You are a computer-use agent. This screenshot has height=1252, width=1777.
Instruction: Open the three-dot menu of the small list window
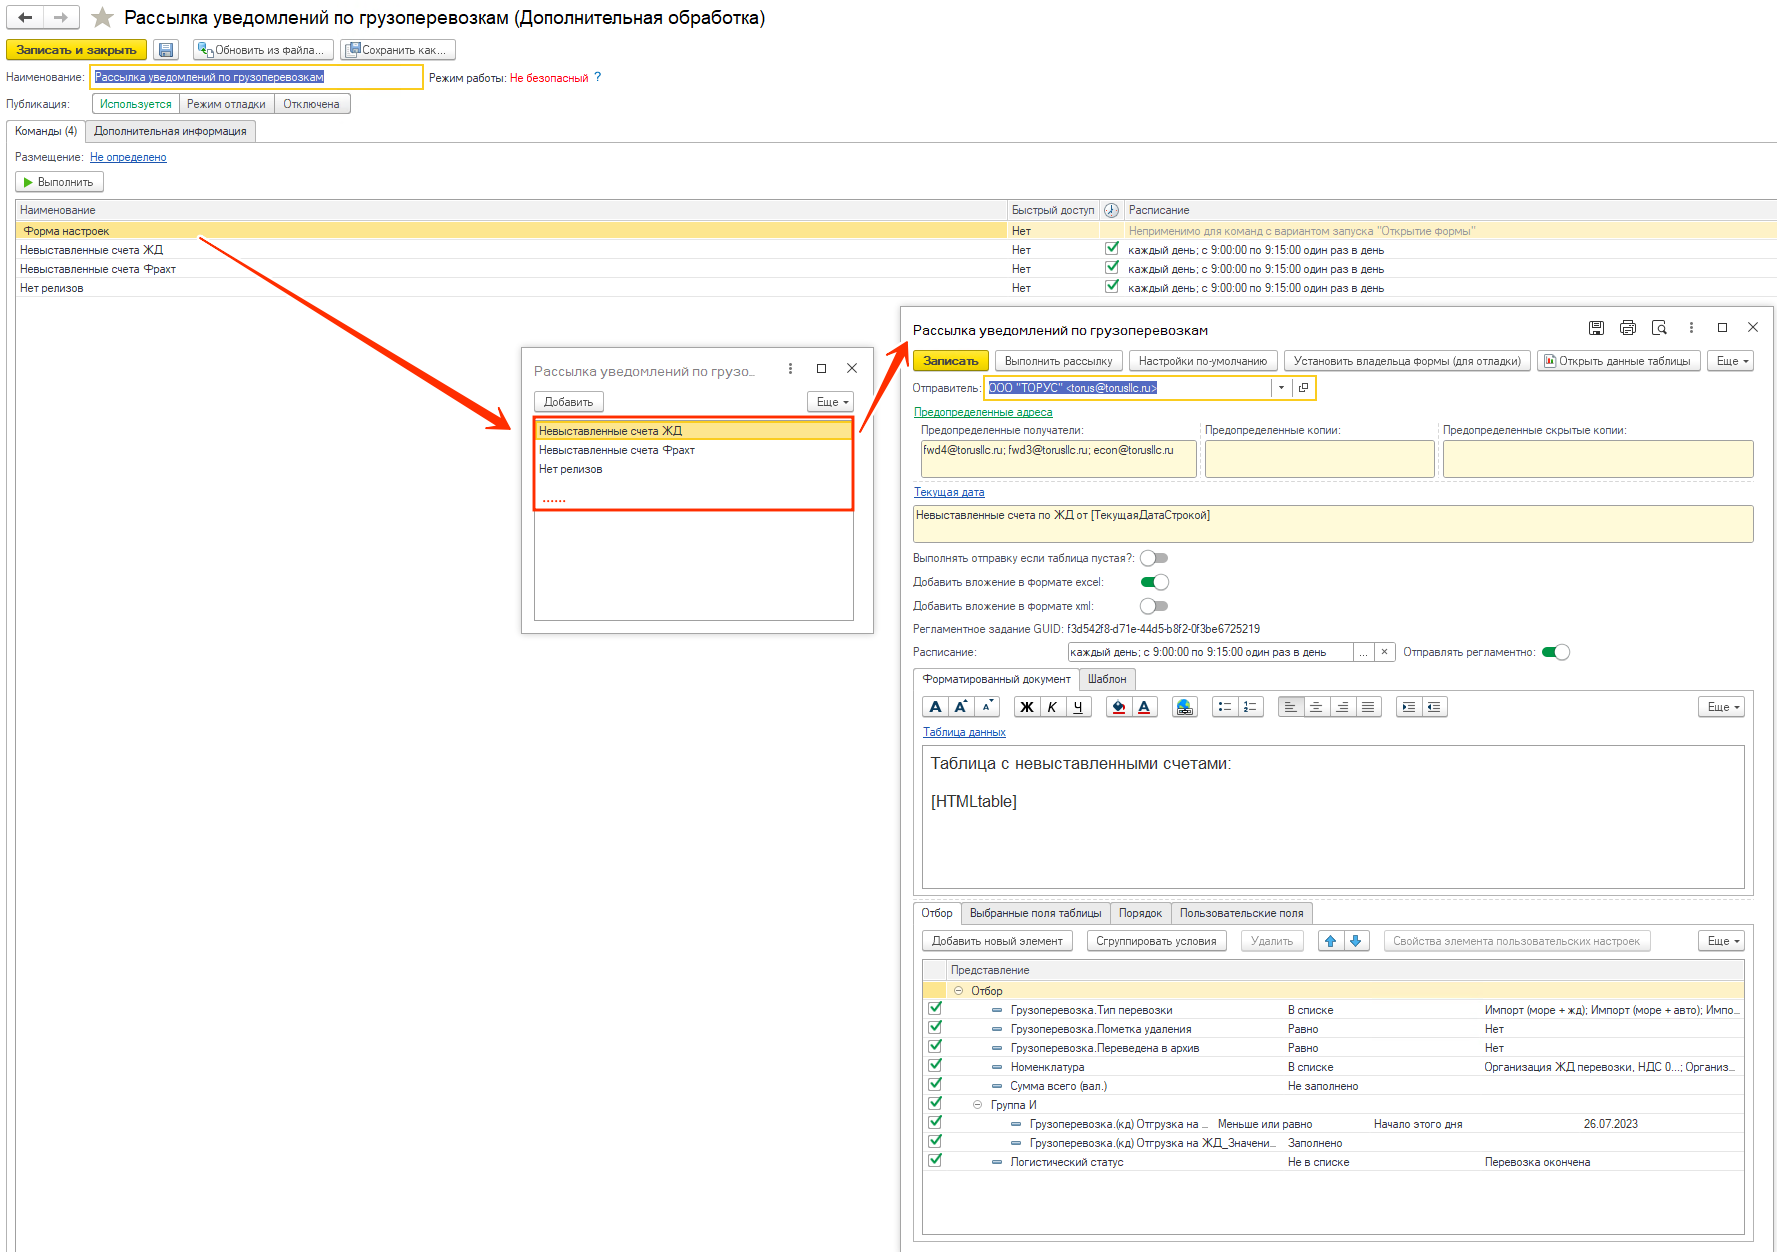pyautogui.click(x=790, y=369)
